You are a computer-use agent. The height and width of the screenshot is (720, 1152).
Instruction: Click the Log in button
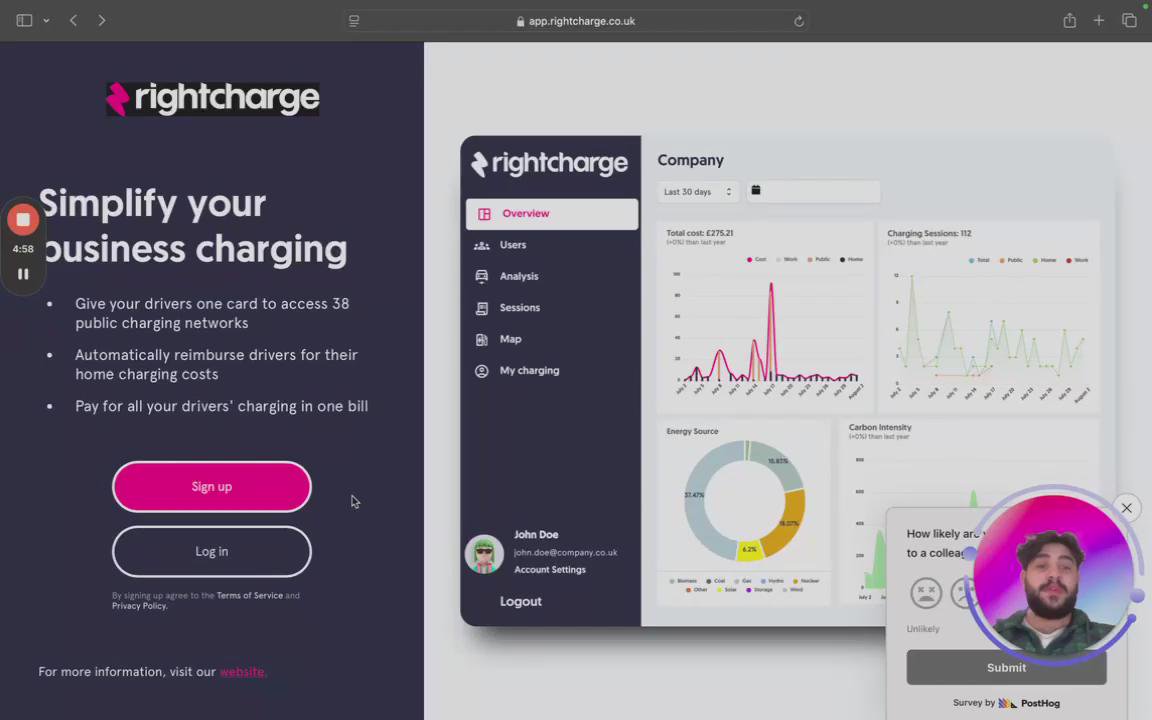click(x=212, y=551)
